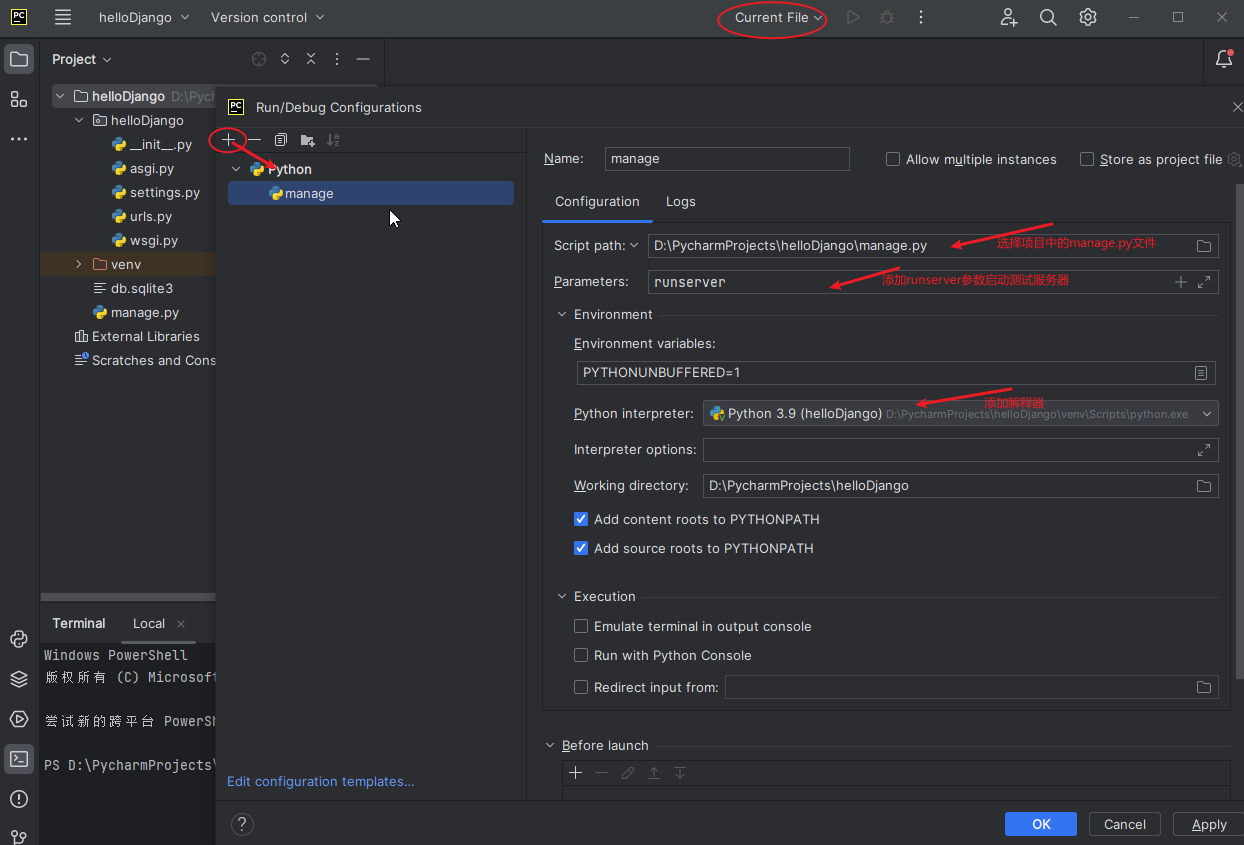Expand the venv folder in the project tree
1244x845 pixels.
click(79, 264)
